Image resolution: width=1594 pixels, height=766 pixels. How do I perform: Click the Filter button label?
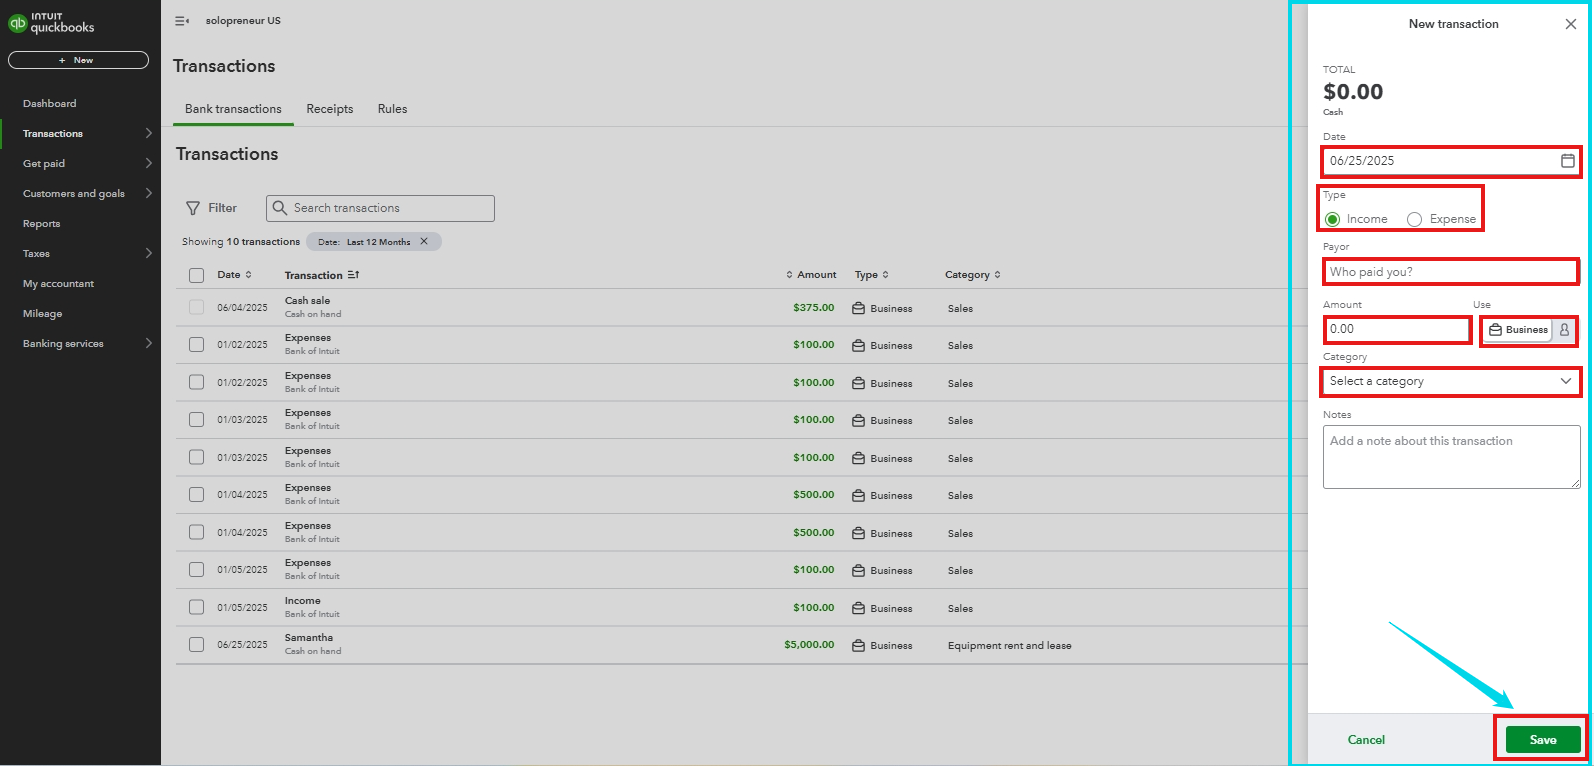(x=222, y=208)
